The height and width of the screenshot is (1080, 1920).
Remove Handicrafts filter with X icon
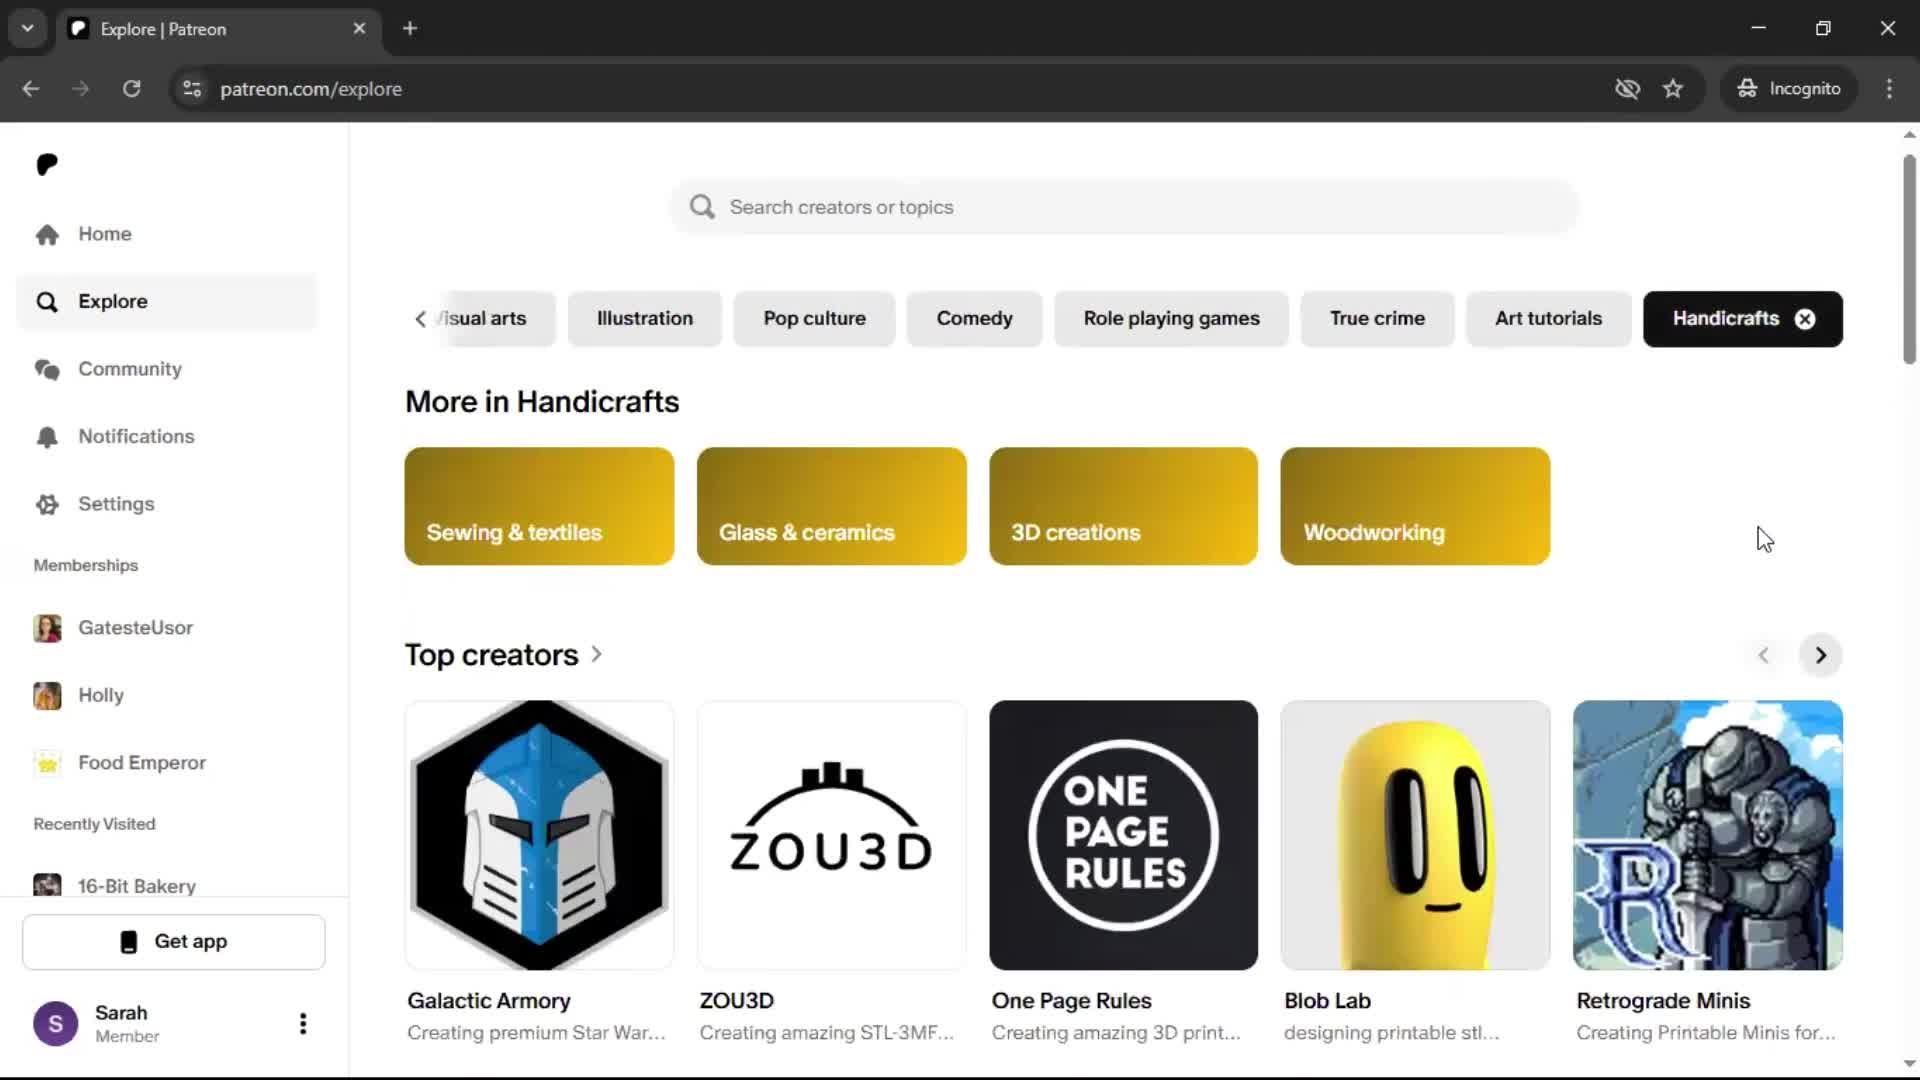[1805, 319]
